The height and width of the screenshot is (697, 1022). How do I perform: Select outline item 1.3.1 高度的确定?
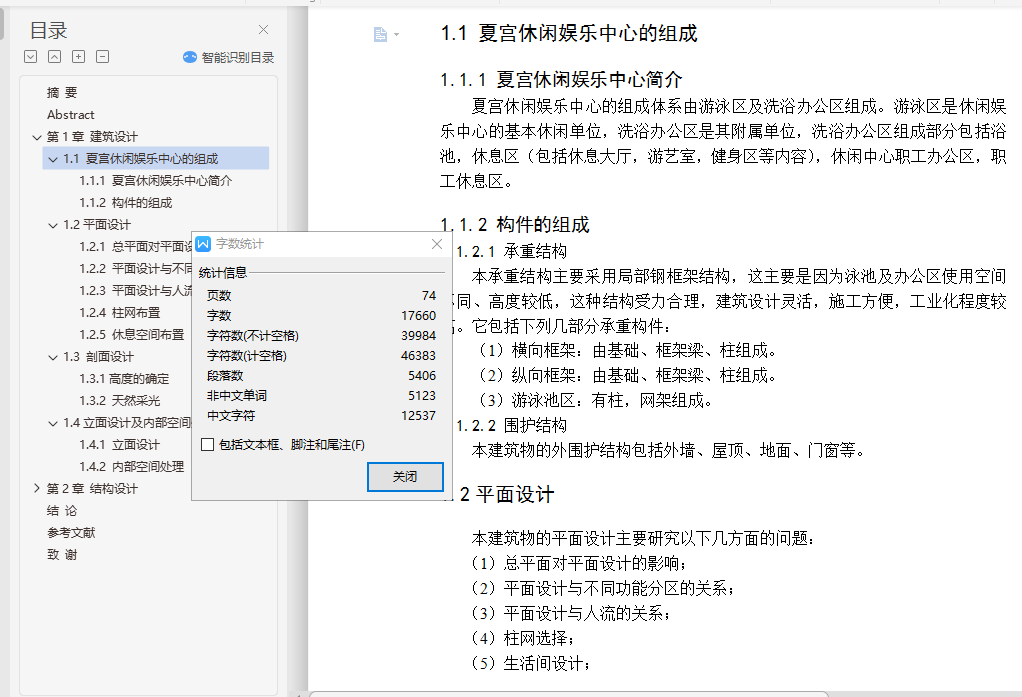(124, 379)
